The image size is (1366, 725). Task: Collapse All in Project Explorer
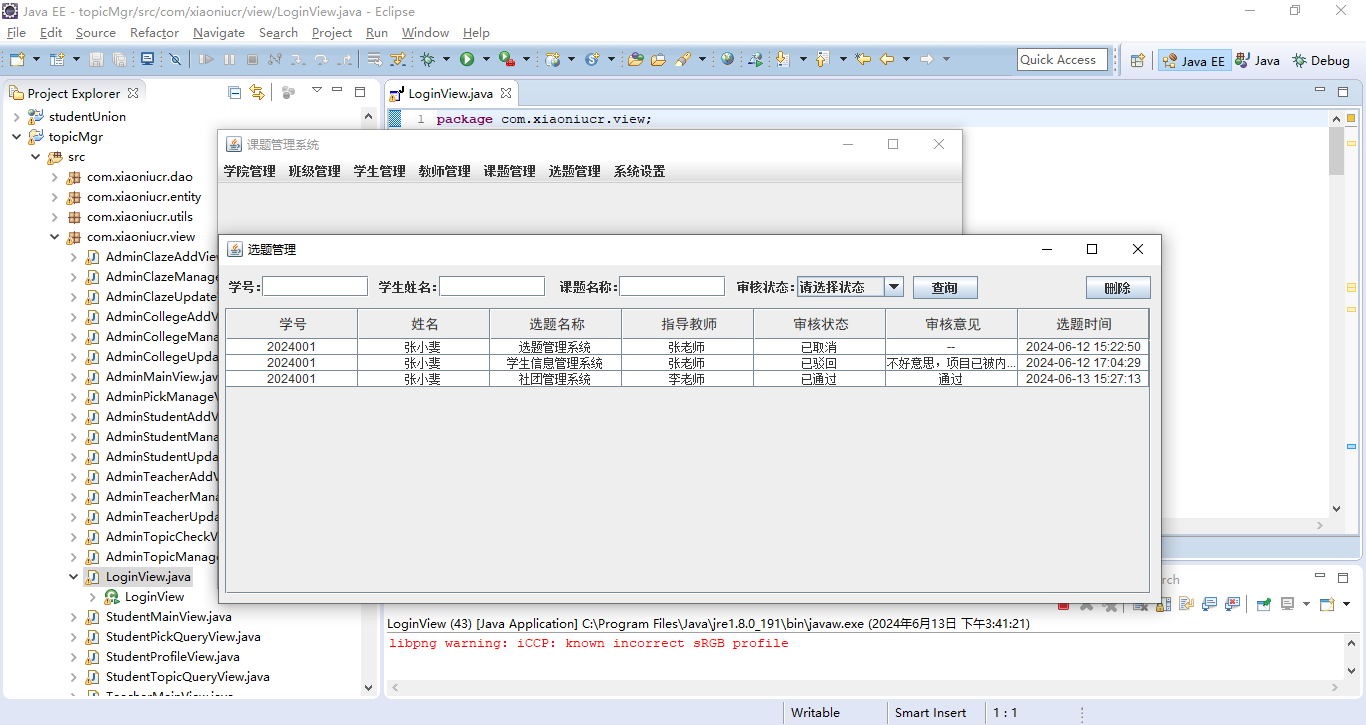[x=235, y=93]
